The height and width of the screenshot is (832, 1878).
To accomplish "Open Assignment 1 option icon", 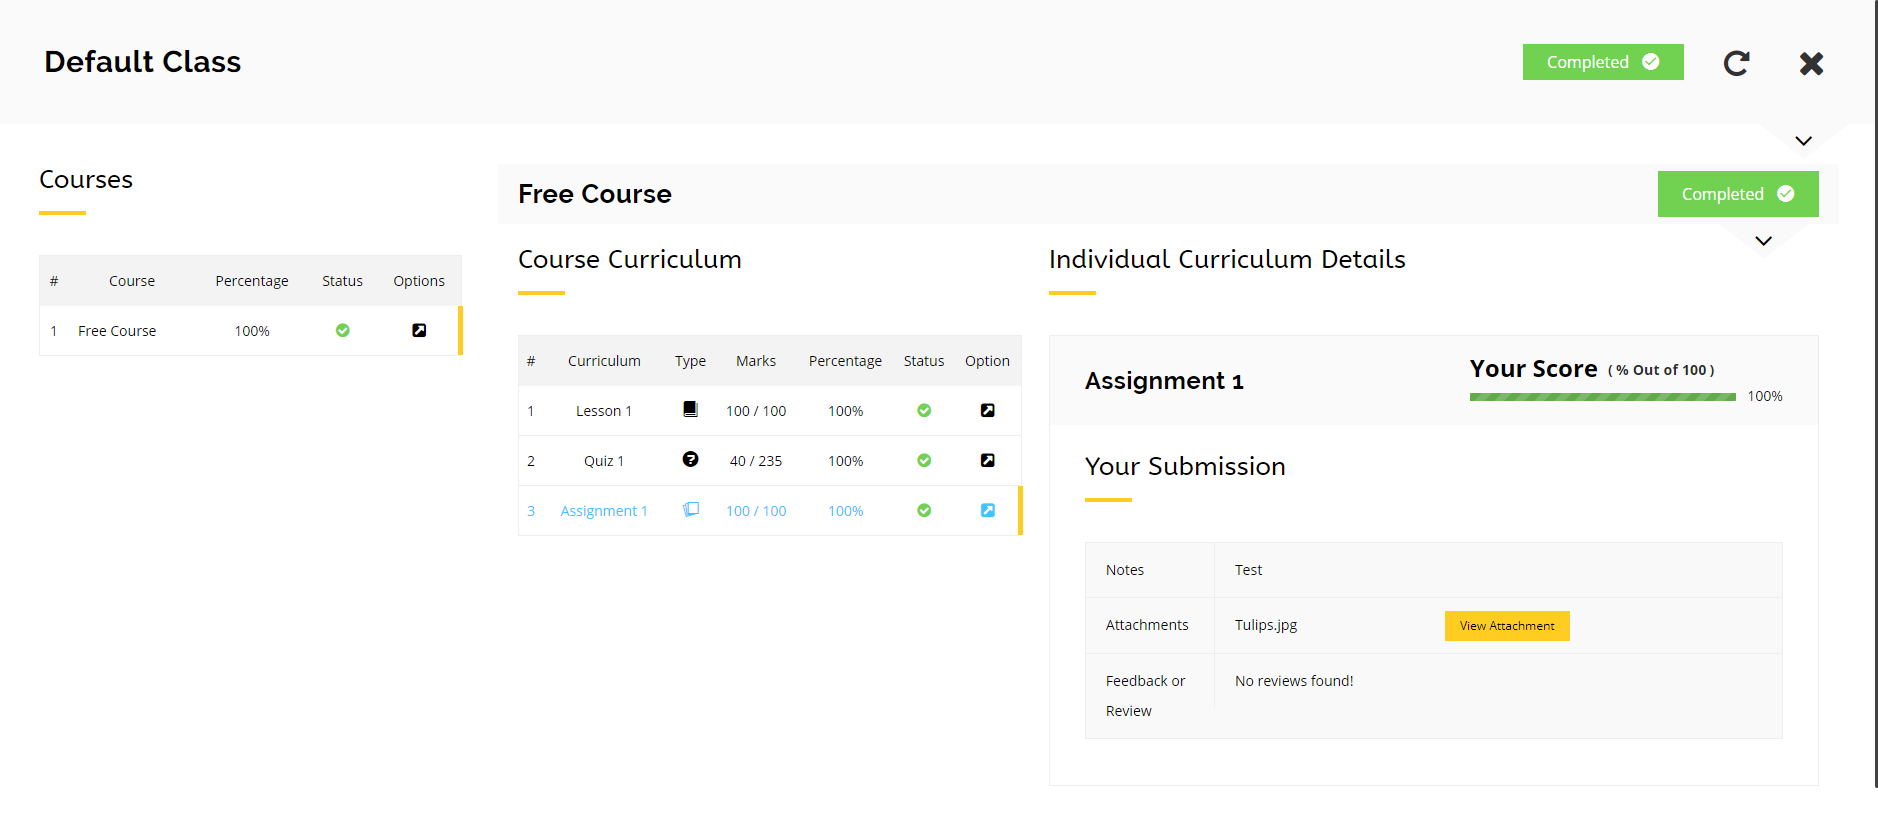I will 987,511.
